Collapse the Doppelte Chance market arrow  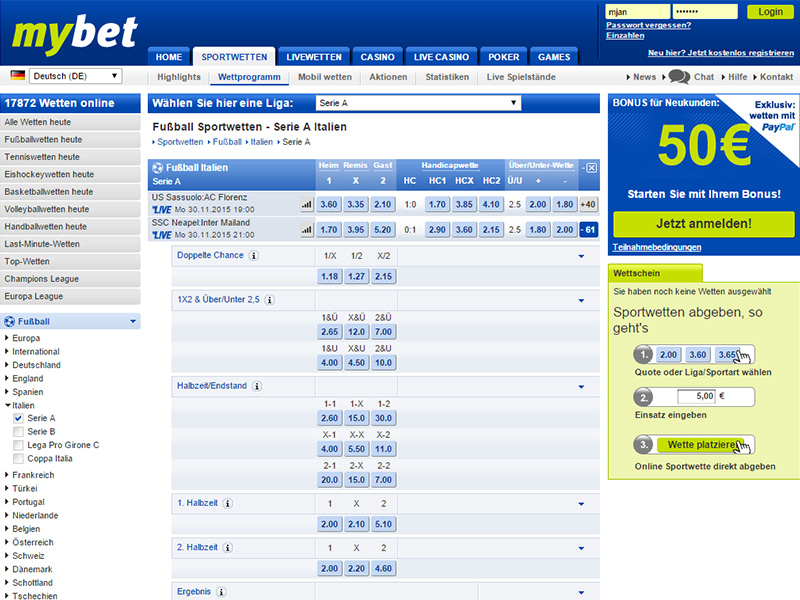point(581,256)
